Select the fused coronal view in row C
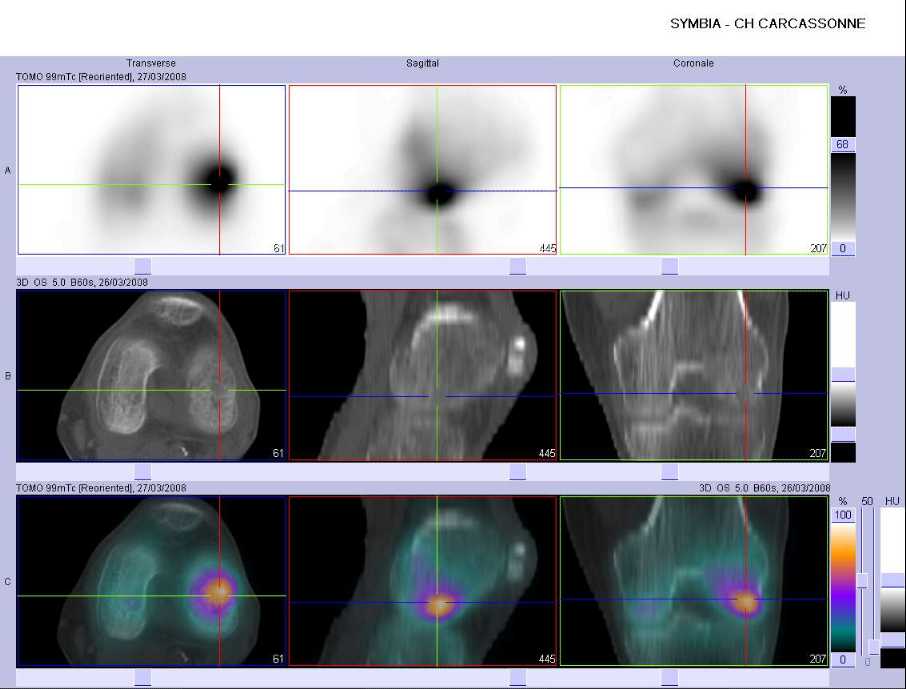906x689 pixels. (694, 581)
